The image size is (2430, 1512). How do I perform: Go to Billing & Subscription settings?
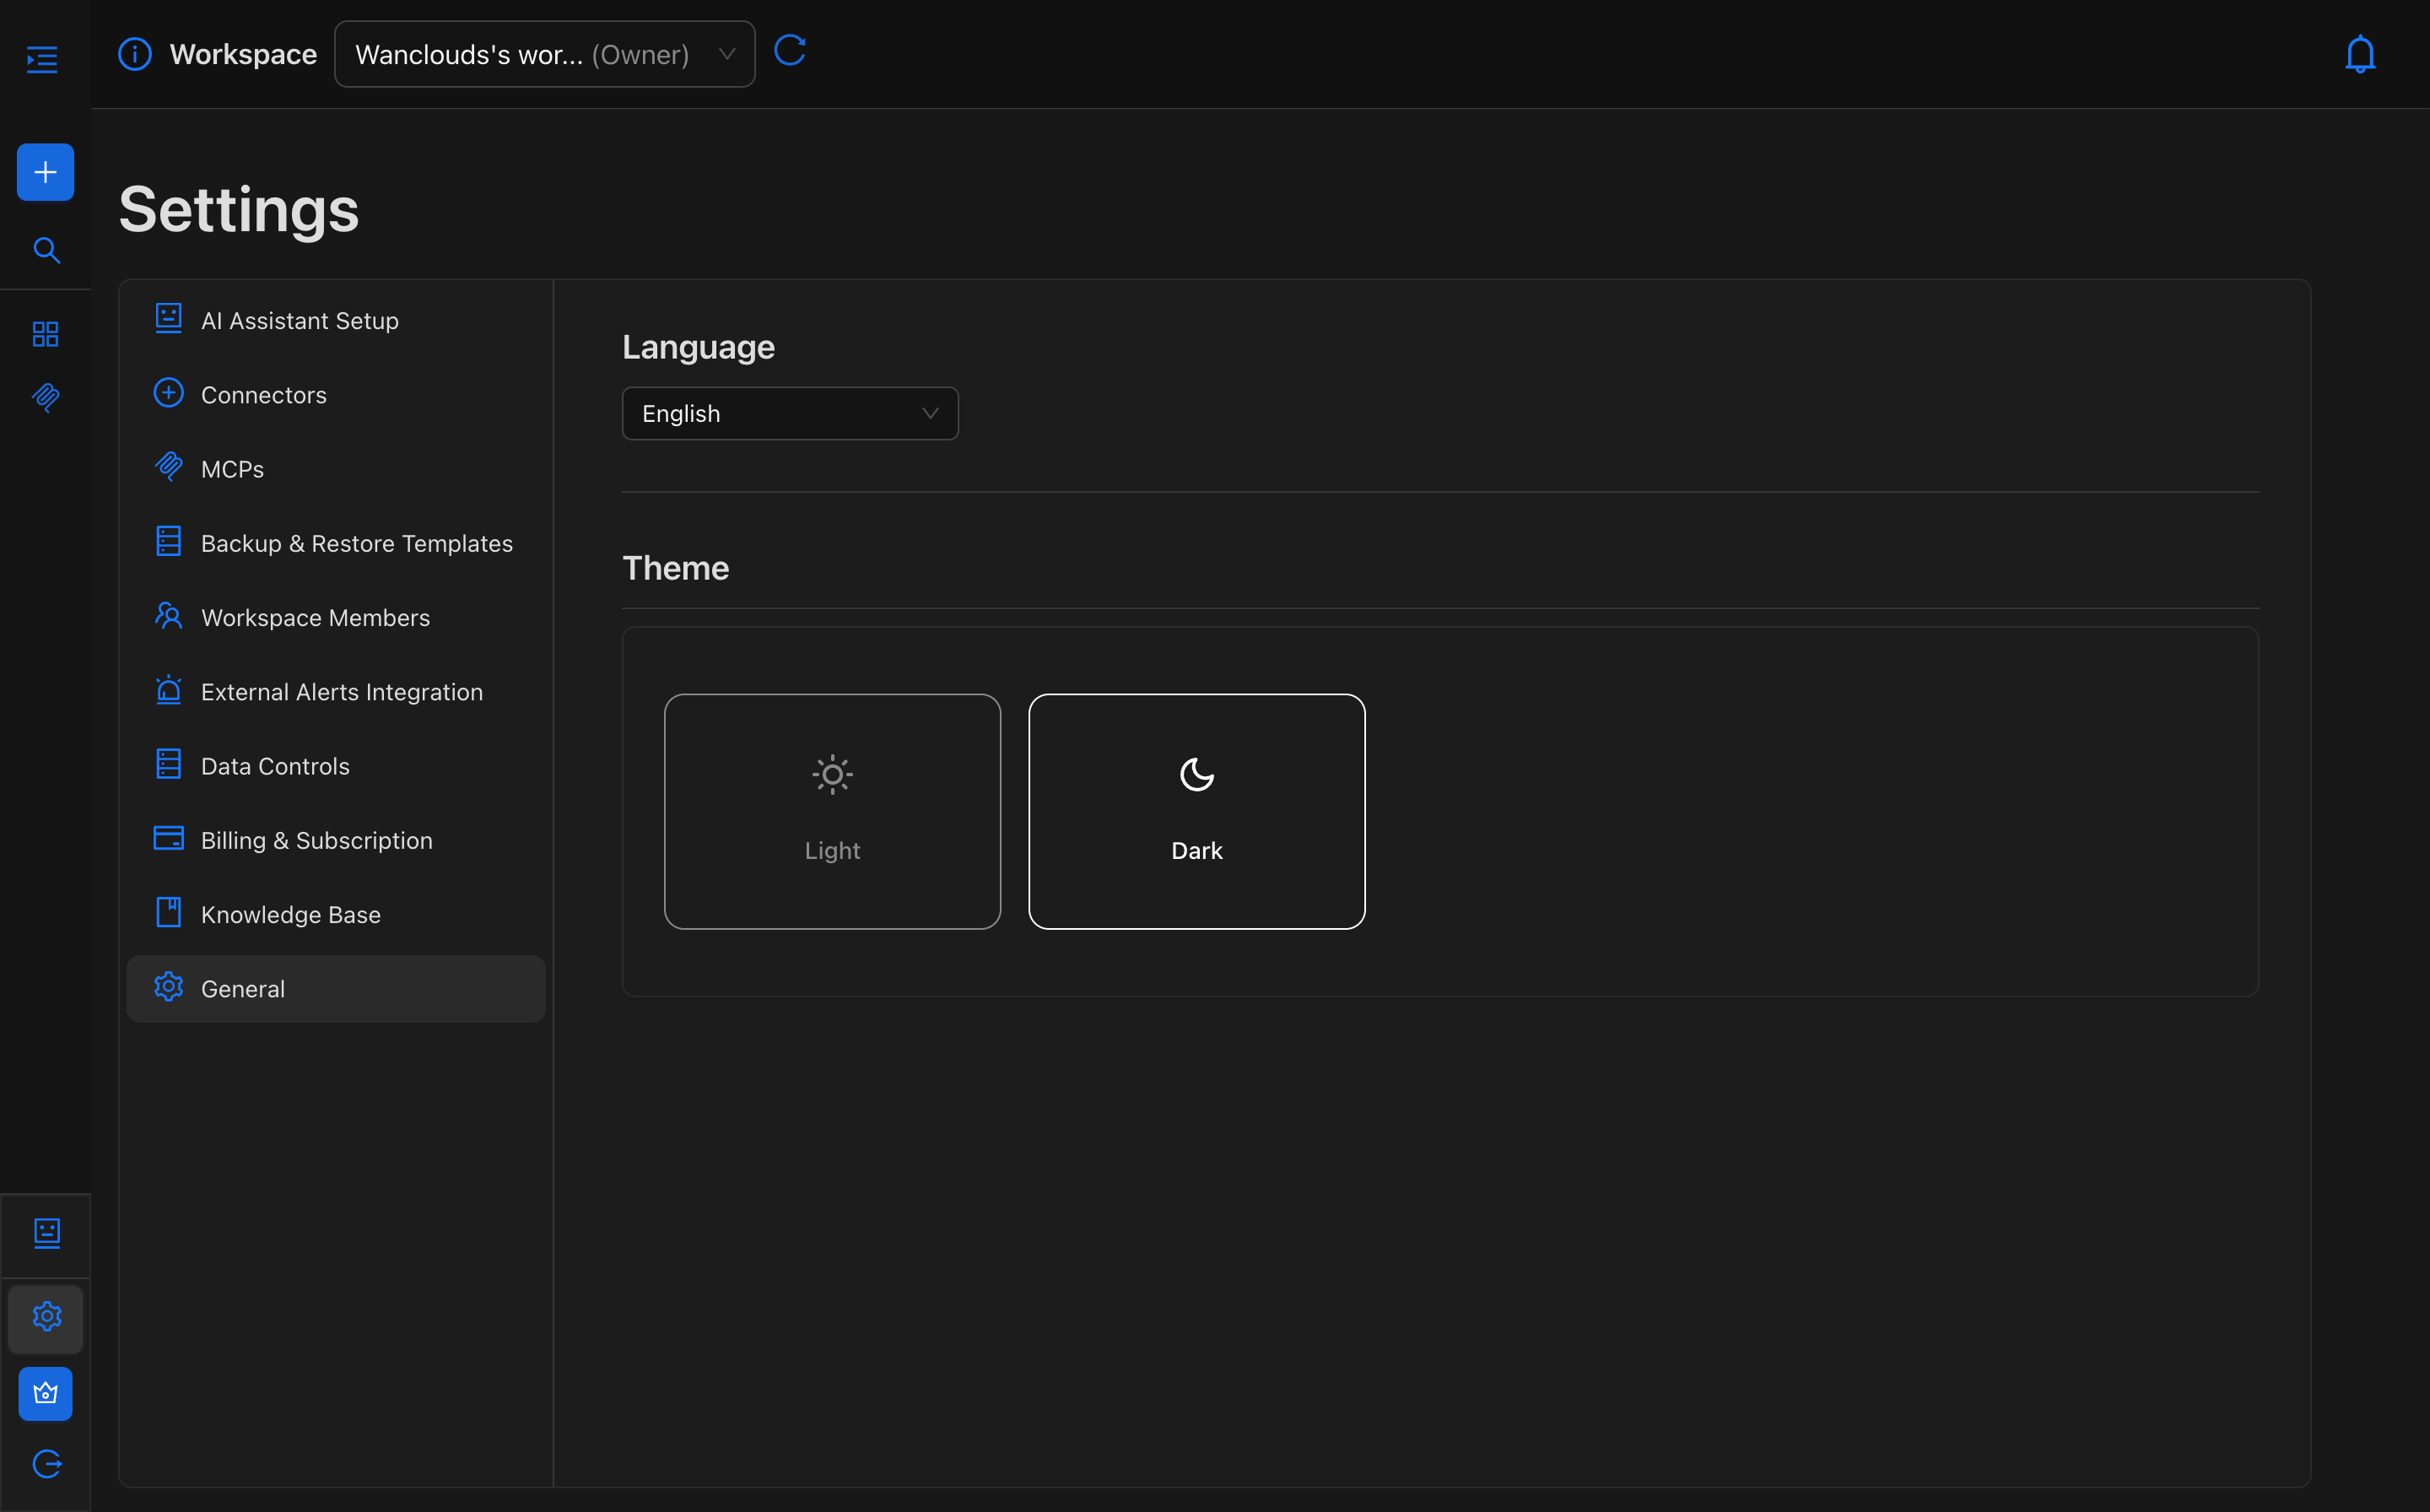coord(316,840)
